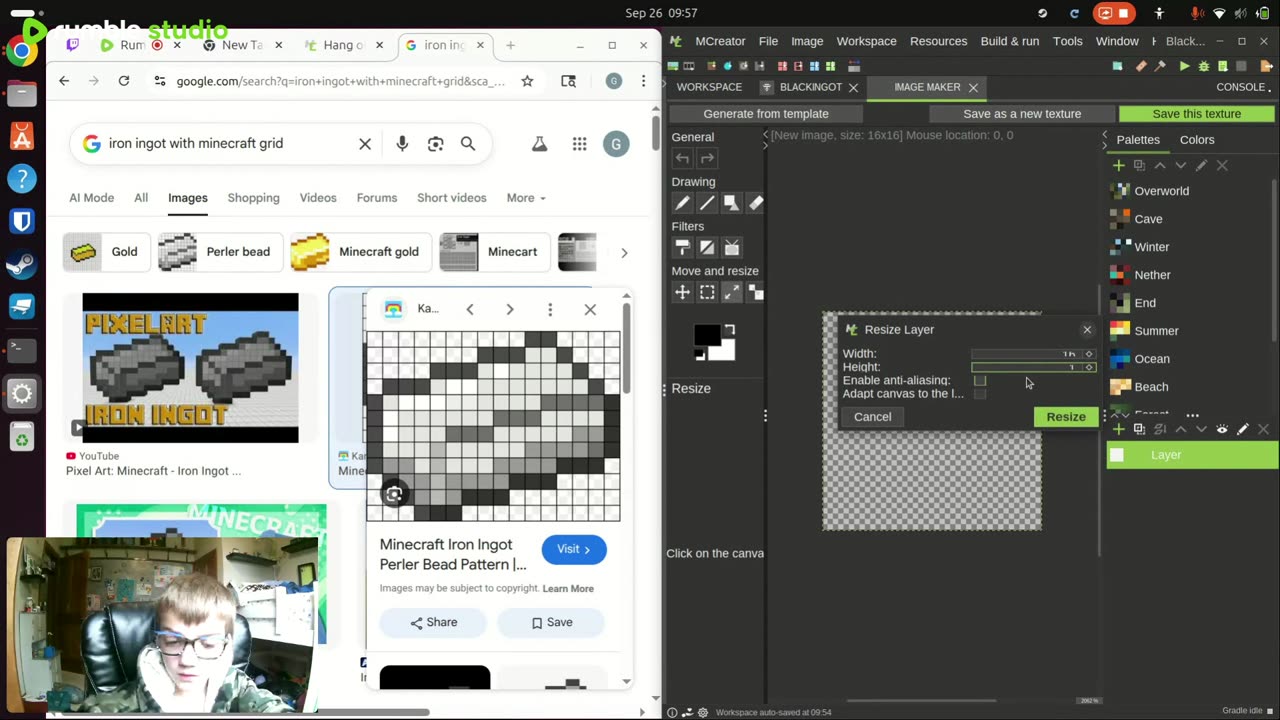1280x720 pixels.
Task: Select the Move layer tool
Action: (x=682, y=292)
